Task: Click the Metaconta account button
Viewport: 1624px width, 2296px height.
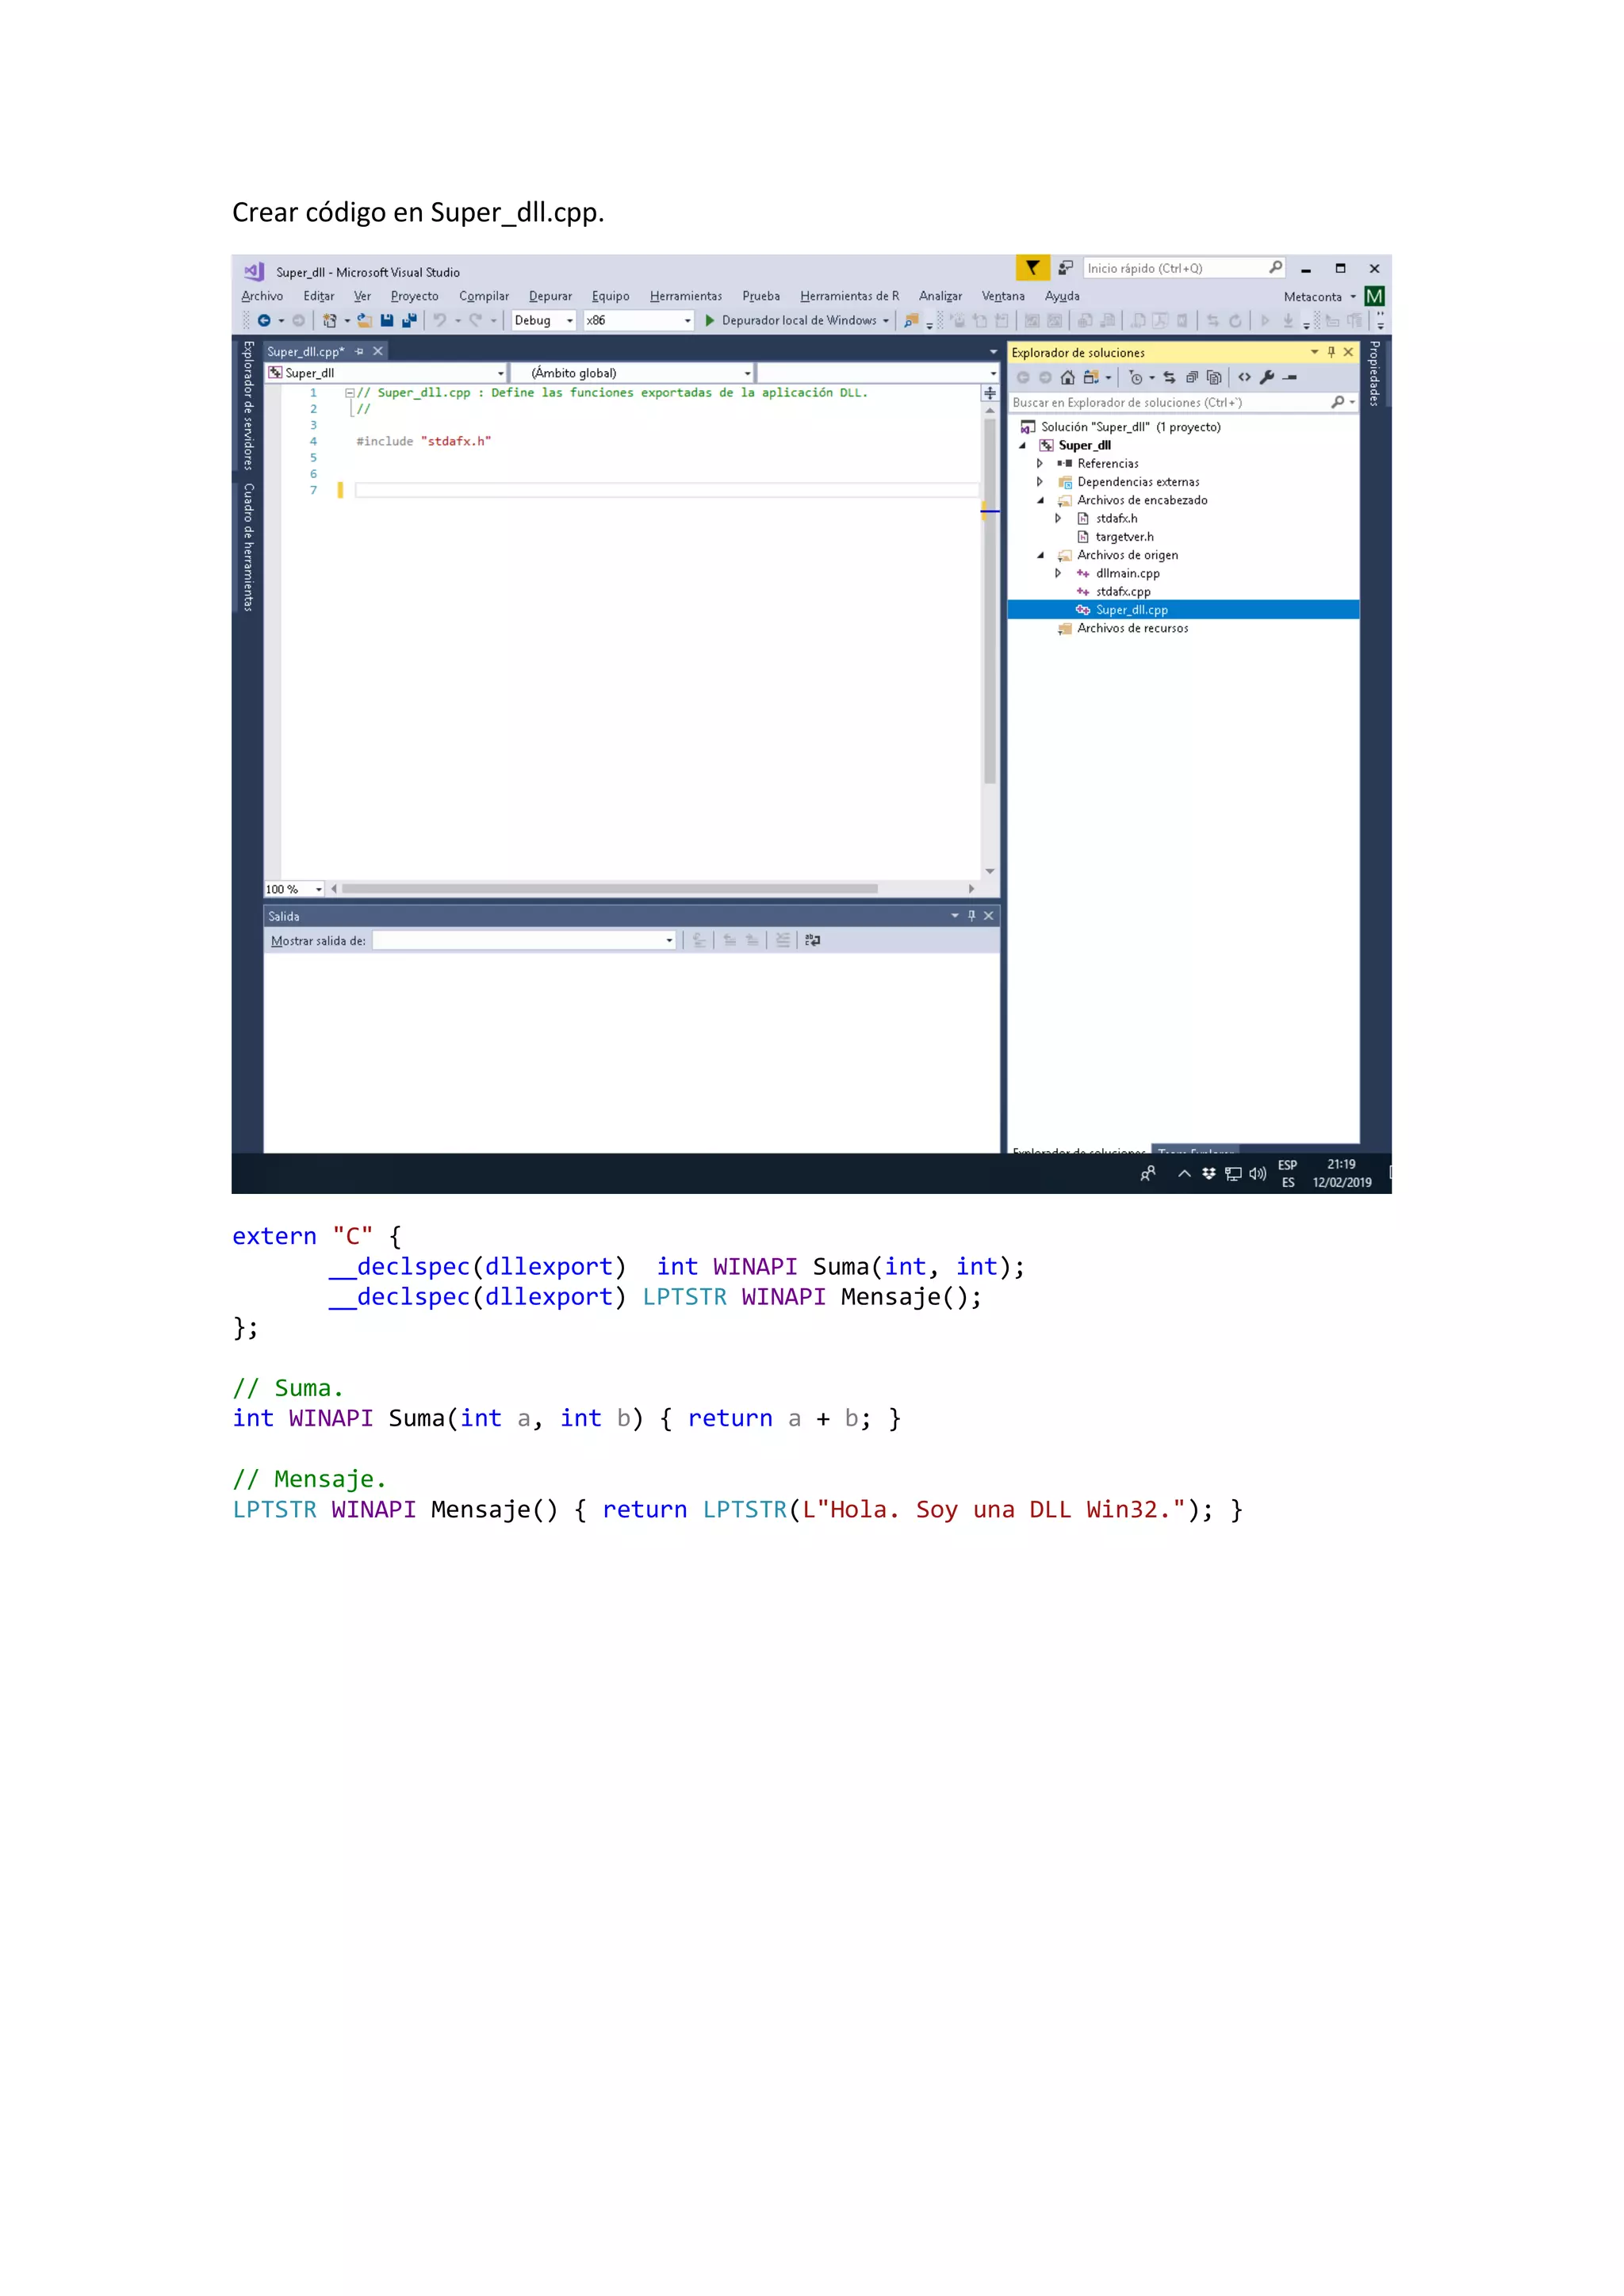Action: (x=1320, y=297)
